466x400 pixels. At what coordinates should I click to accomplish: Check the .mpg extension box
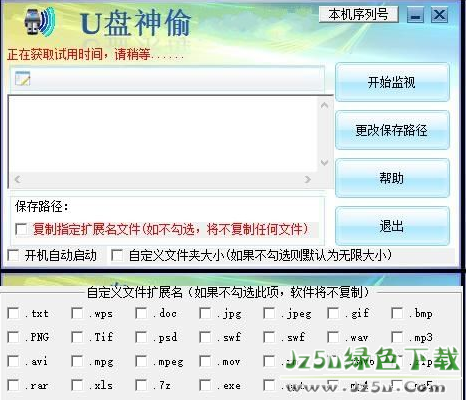point(77,361)
